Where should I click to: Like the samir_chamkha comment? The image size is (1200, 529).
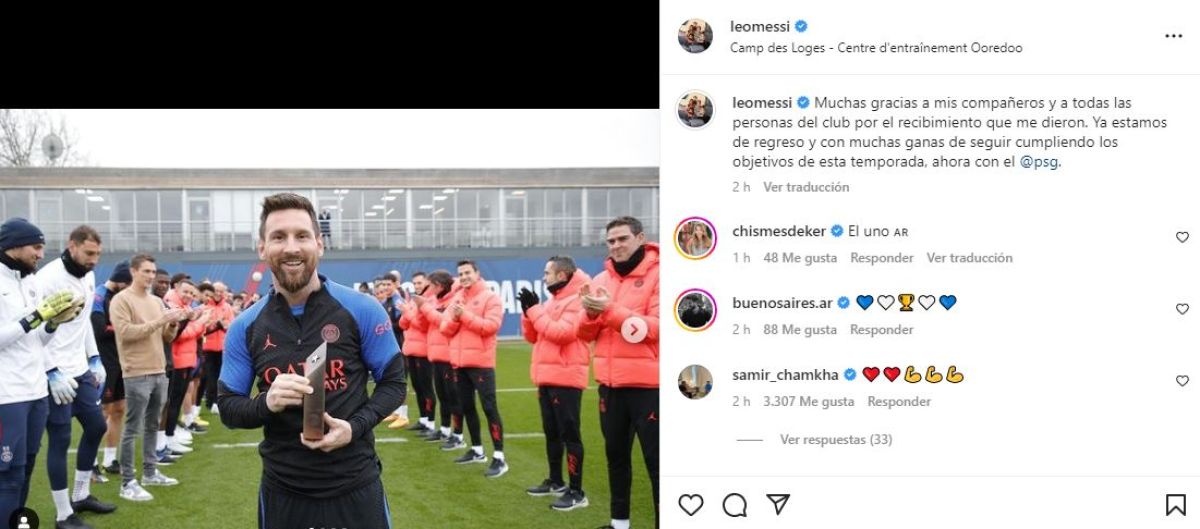1182,381
